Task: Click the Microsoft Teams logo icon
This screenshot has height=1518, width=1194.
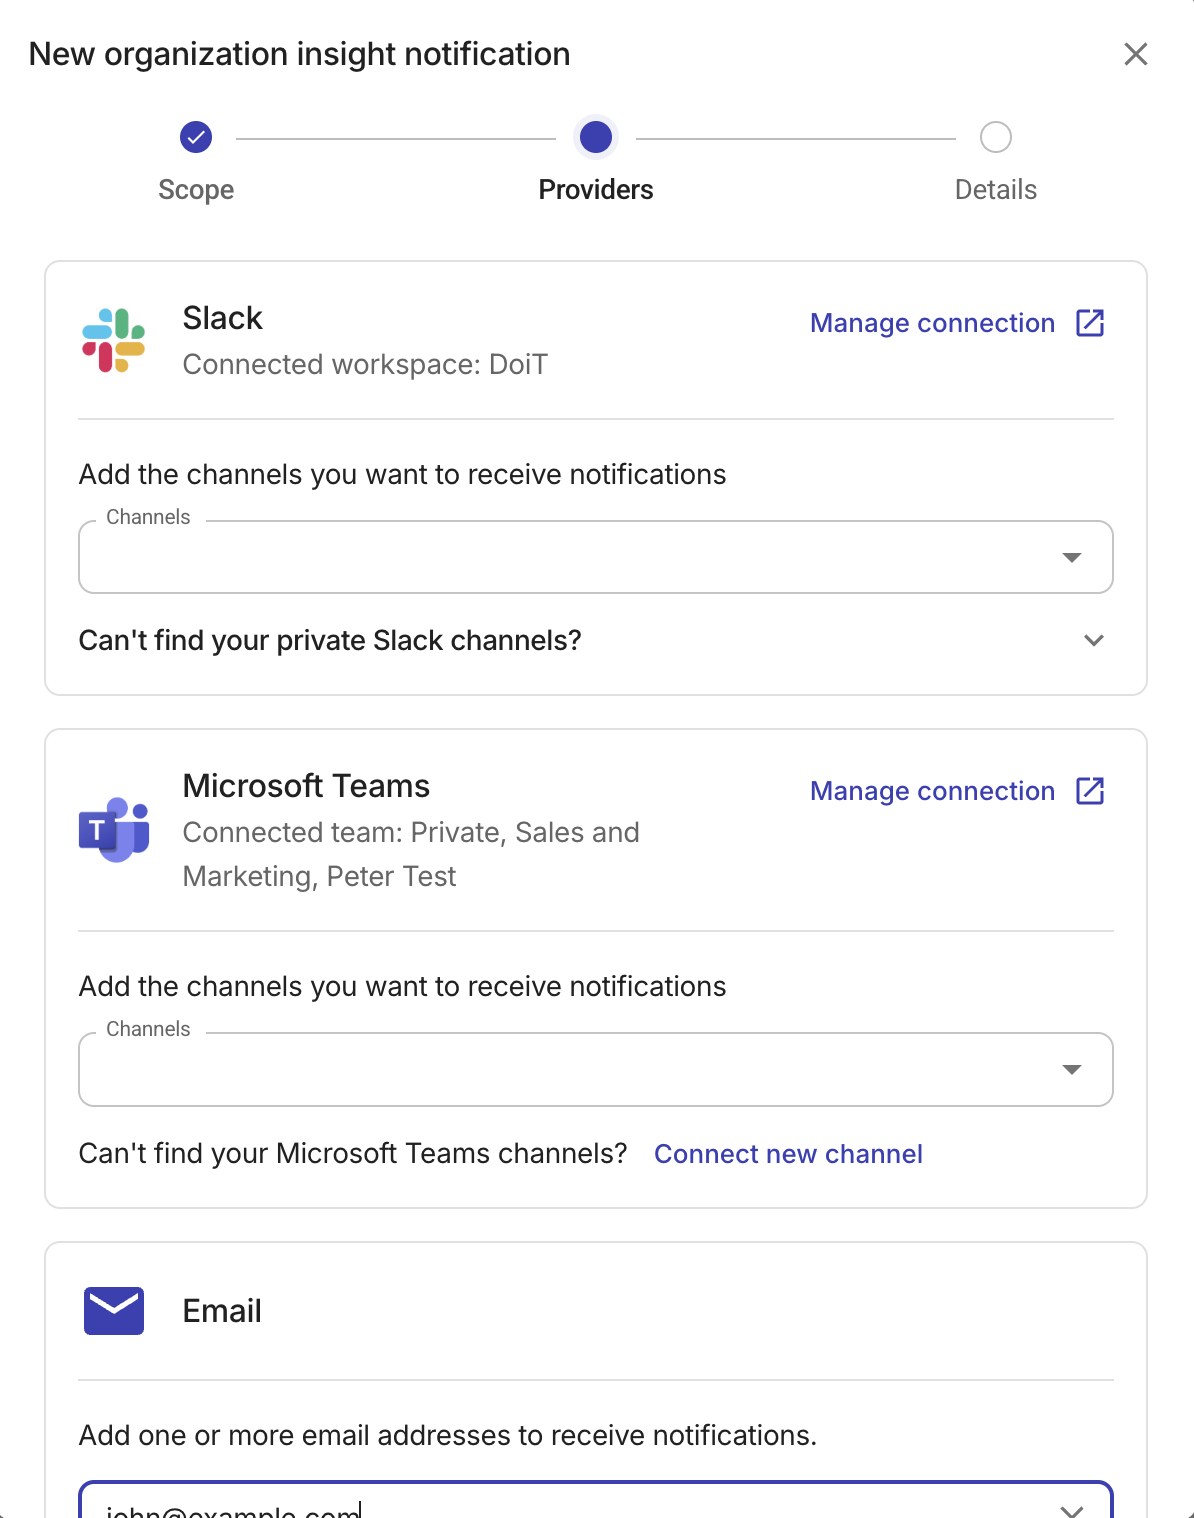Action: [114, 830]
